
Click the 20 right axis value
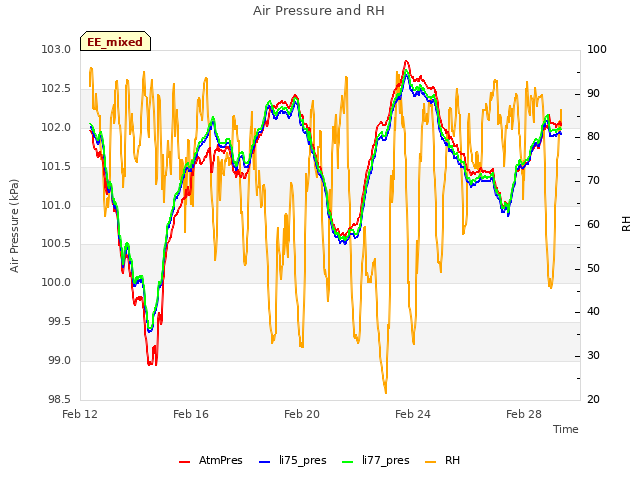(593, 399)
